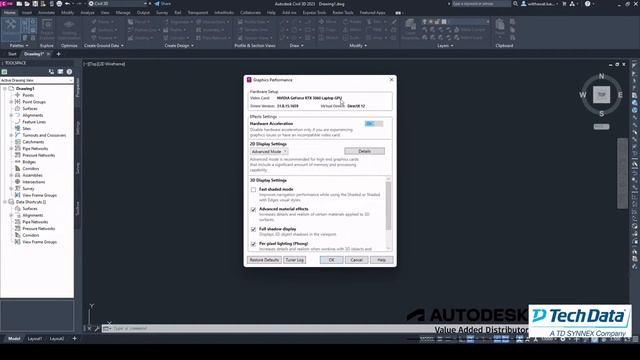
Task: Expand the Create Ground Data panel arrow
Action: point(122,46)
